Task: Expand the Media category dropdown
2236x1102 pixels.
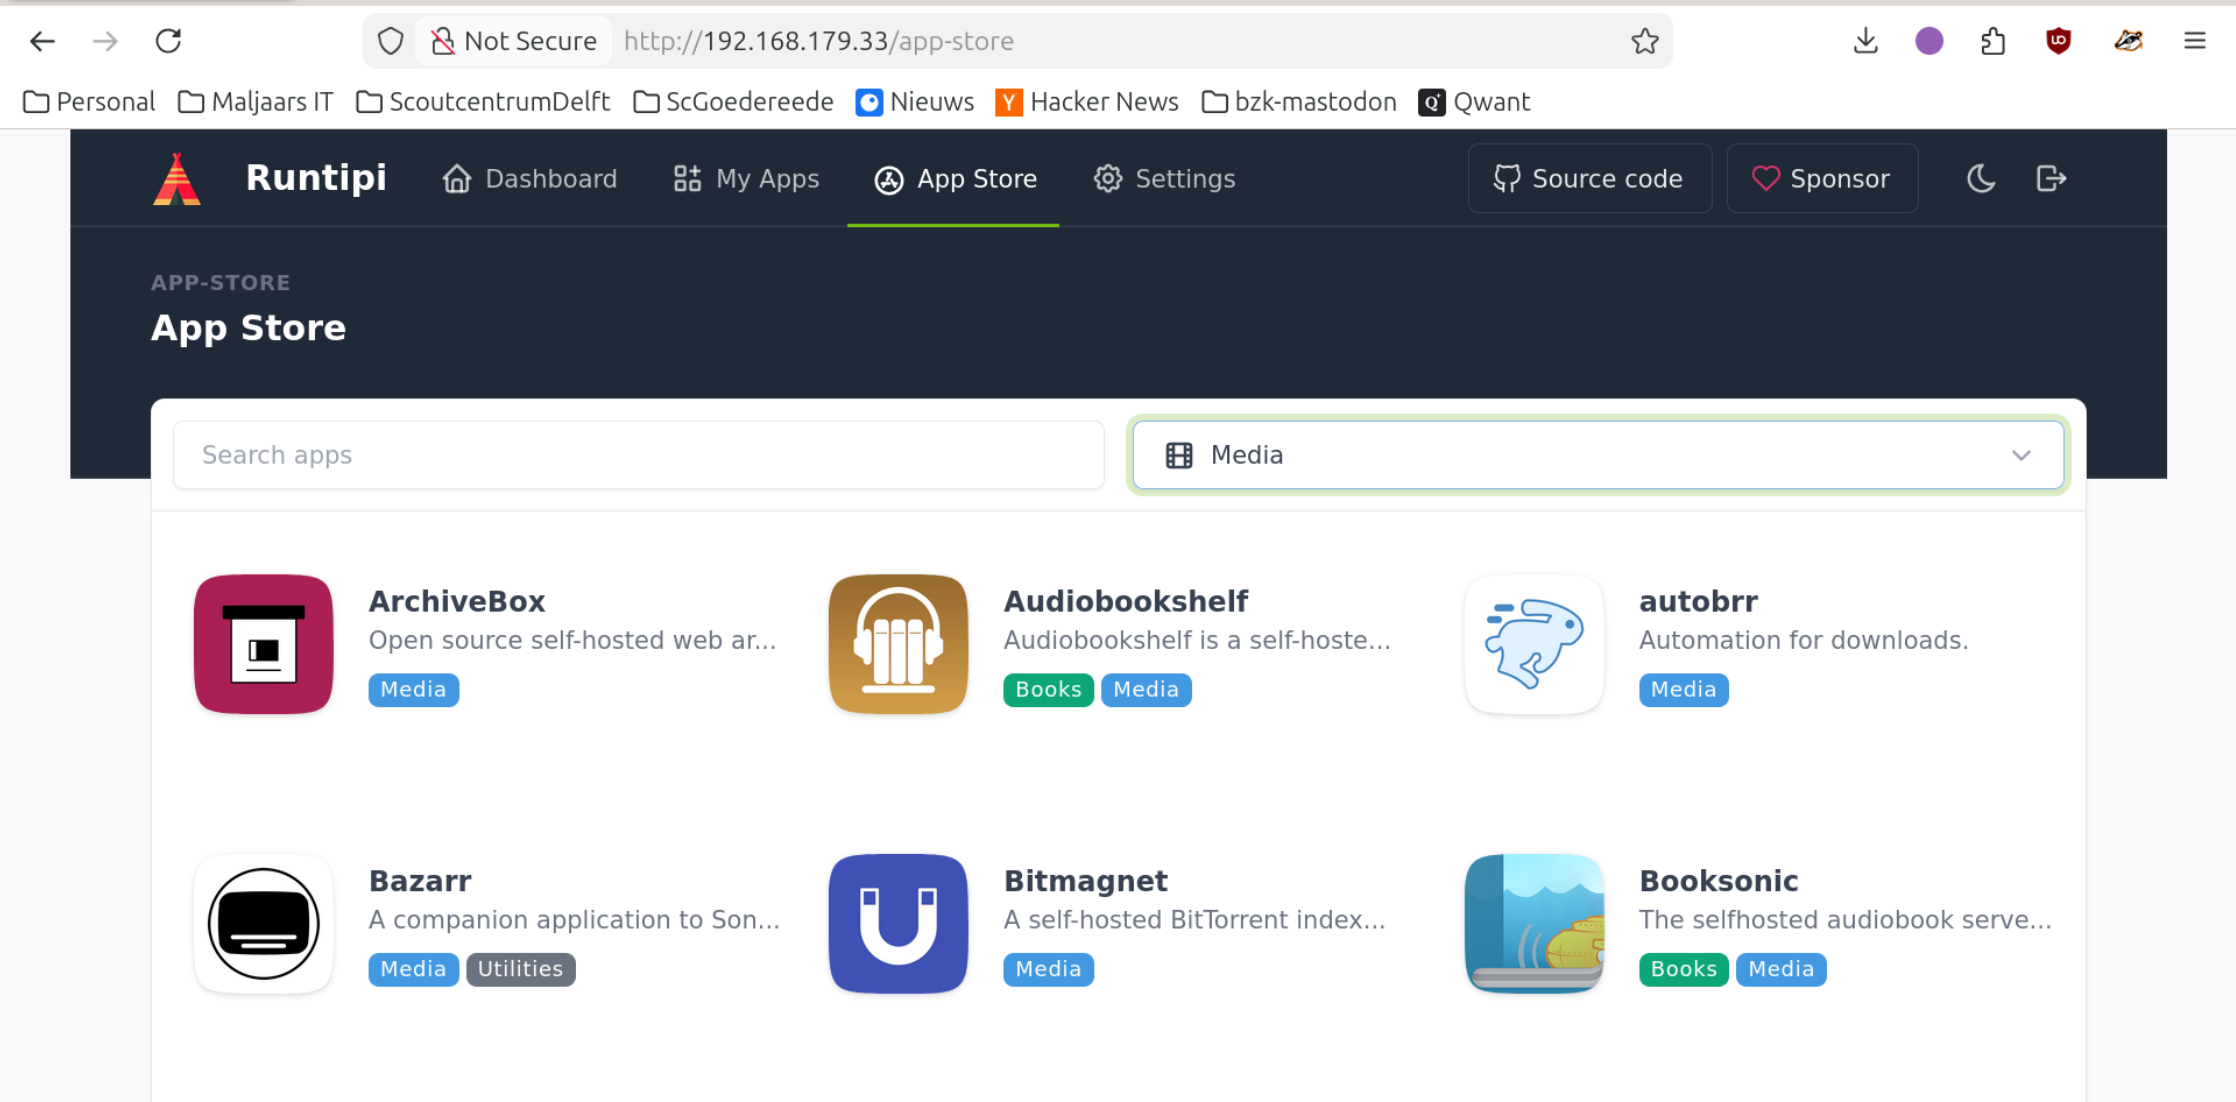Action: pyautogui.click(x=1597, y=455)
